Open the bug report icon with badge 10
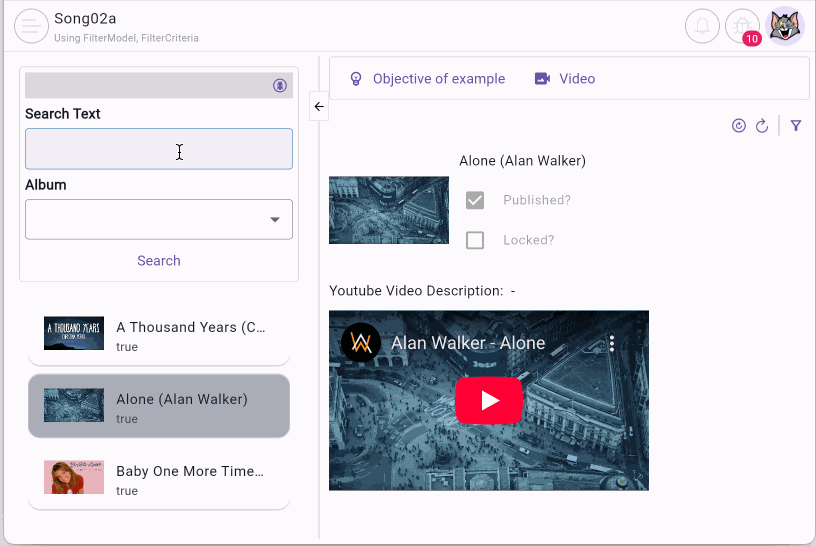 click(743, 26)
